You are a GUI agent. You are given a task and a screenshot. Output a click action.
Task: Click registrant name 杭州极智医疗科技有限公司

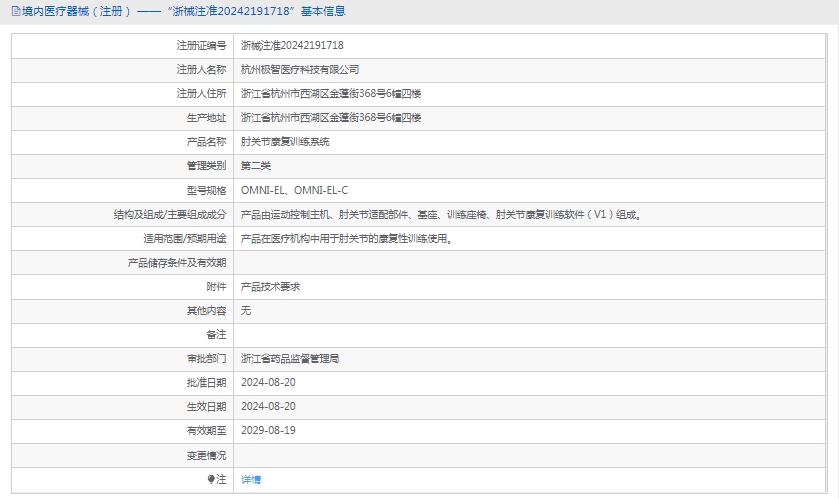click(x=300, y=69)
